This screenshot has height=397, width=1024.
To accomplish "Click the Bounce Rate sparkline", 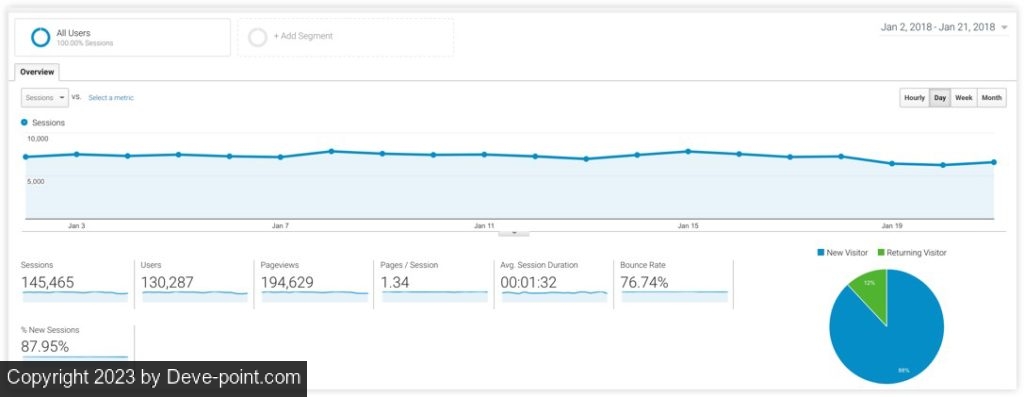I will pyautogui.click(x=675, y=296).
